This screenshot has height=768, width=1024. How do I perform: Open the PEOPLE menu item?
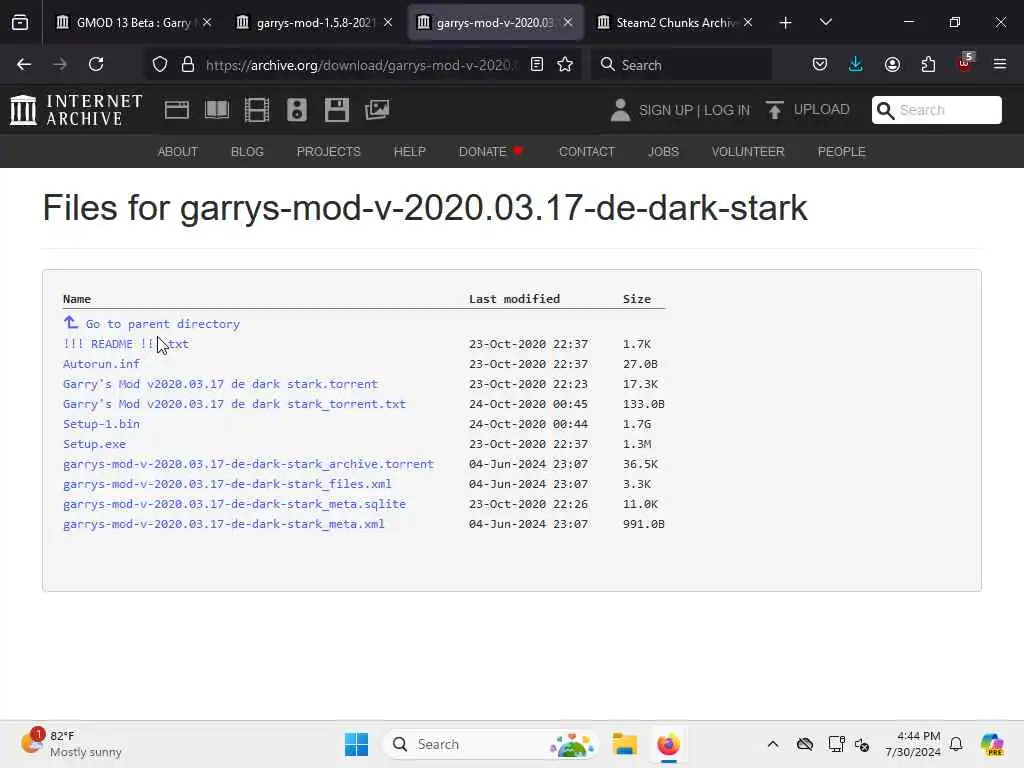click(x=842, y=152)
